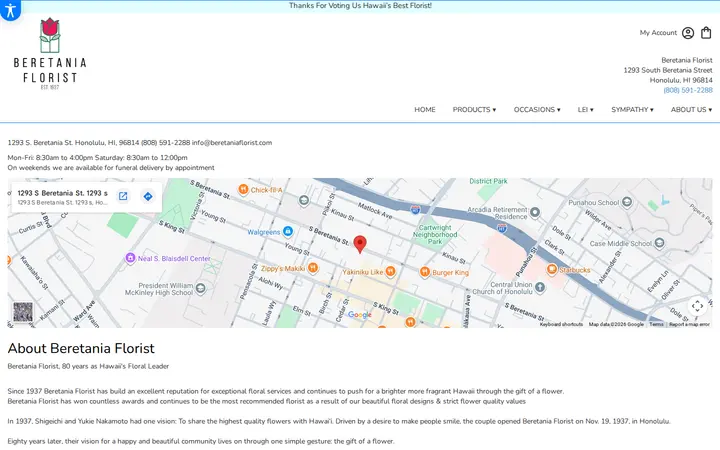
Task: Select Central Union Church of Honolulu marker
Action: 540,288
